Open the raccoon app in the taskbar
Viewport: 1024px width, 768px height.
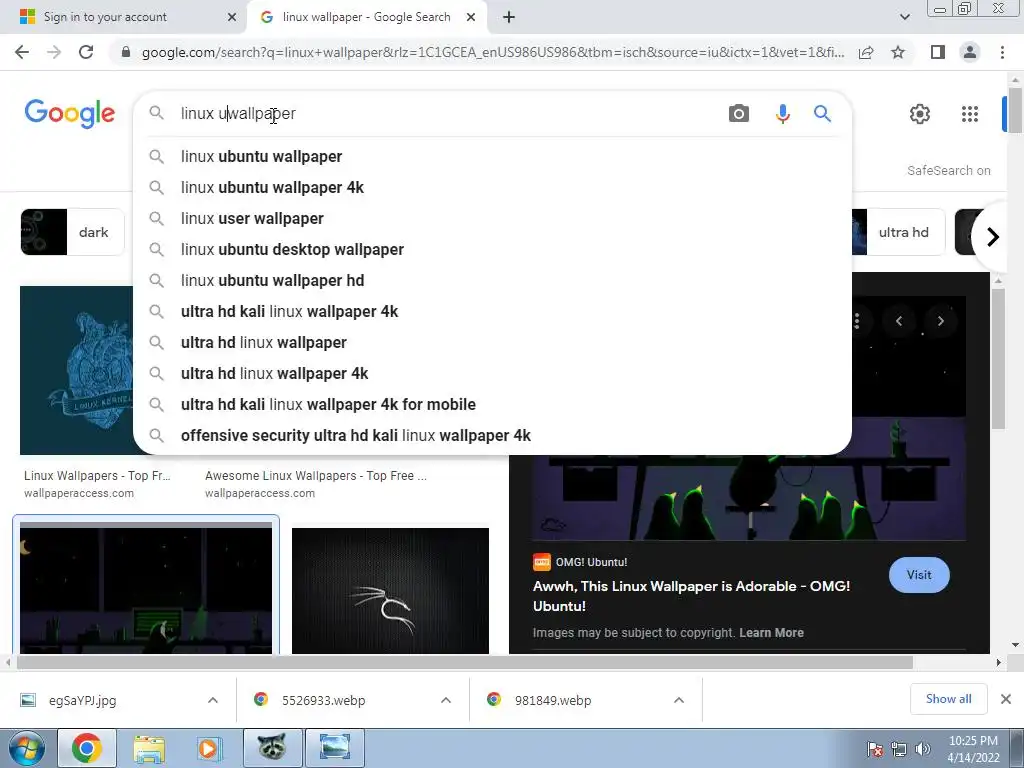click(x=272, y=748)
